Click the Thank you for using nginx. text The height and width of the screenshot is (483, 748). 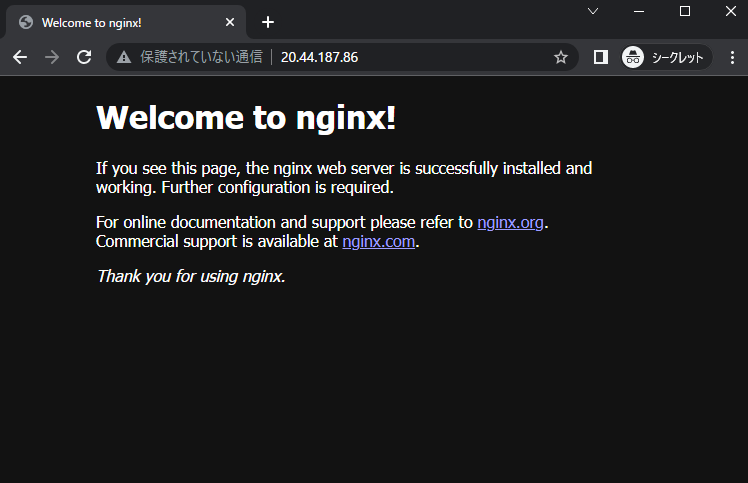pyautogui.click(x=191, y=276)
